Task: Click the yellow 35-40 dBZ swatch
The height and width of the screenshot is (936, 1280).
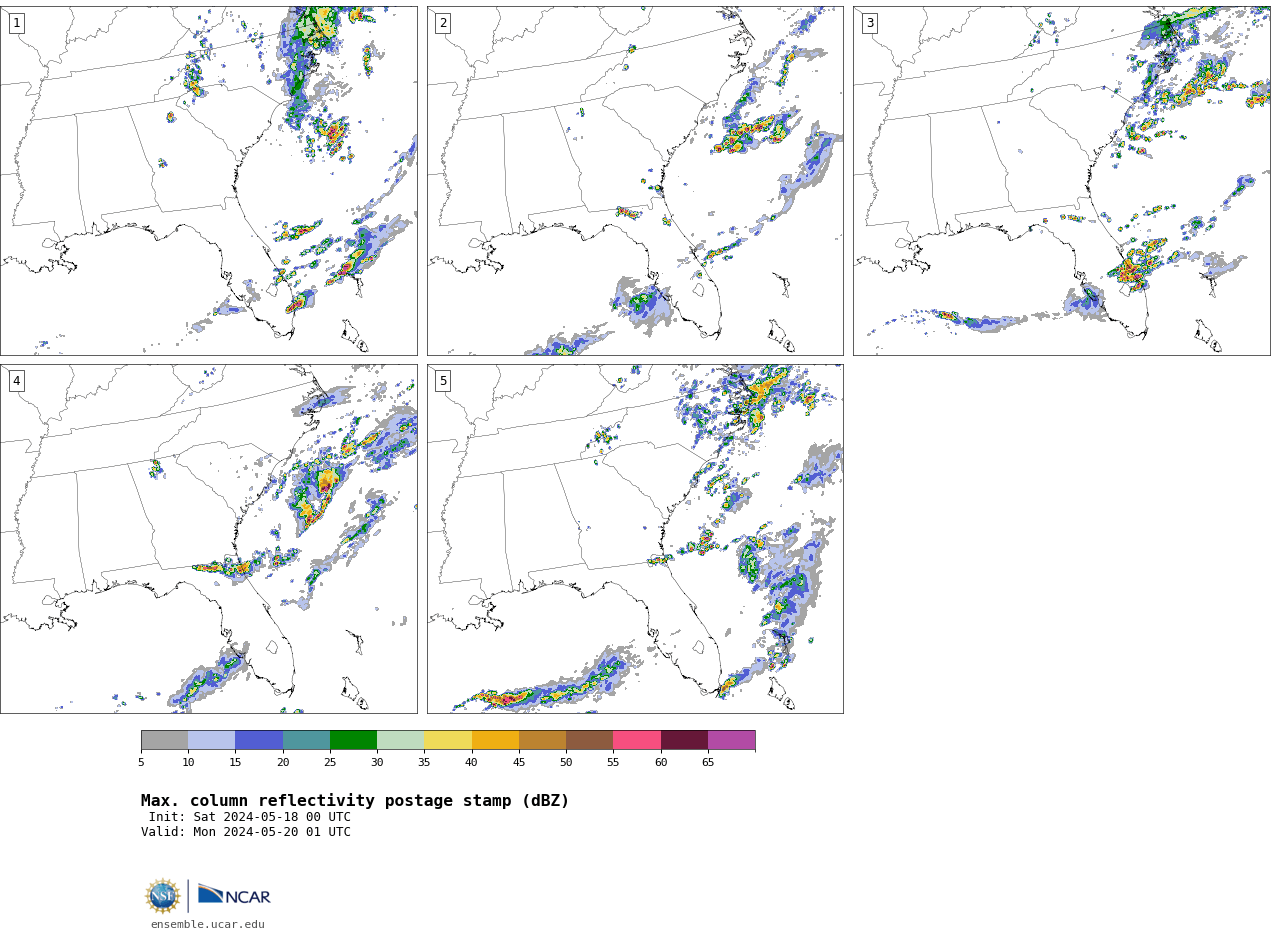Action: (x=448, y=740)
